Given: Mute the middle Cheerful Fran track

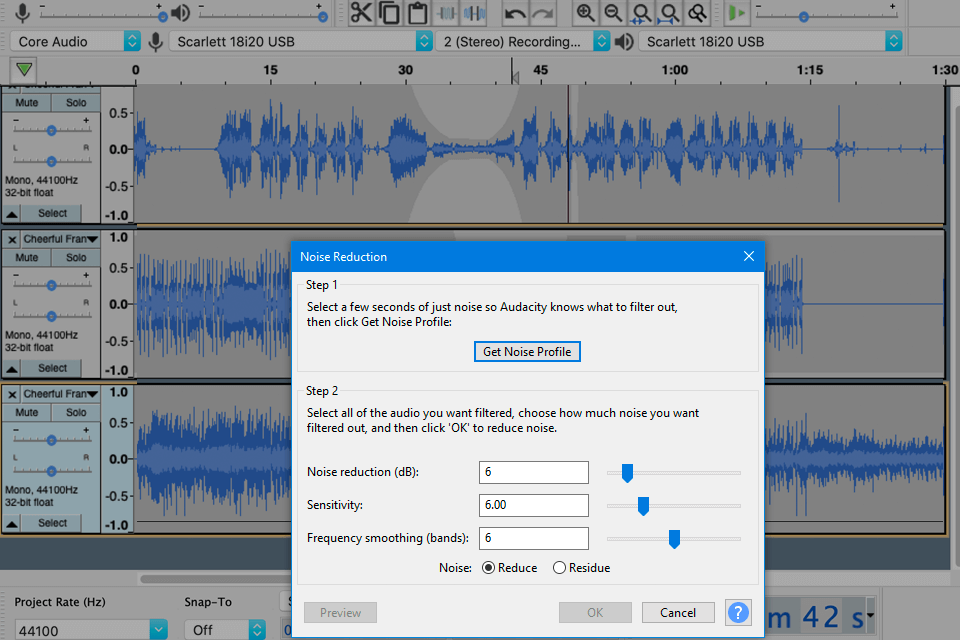Looking at the screenshot, I should point(26,257).
